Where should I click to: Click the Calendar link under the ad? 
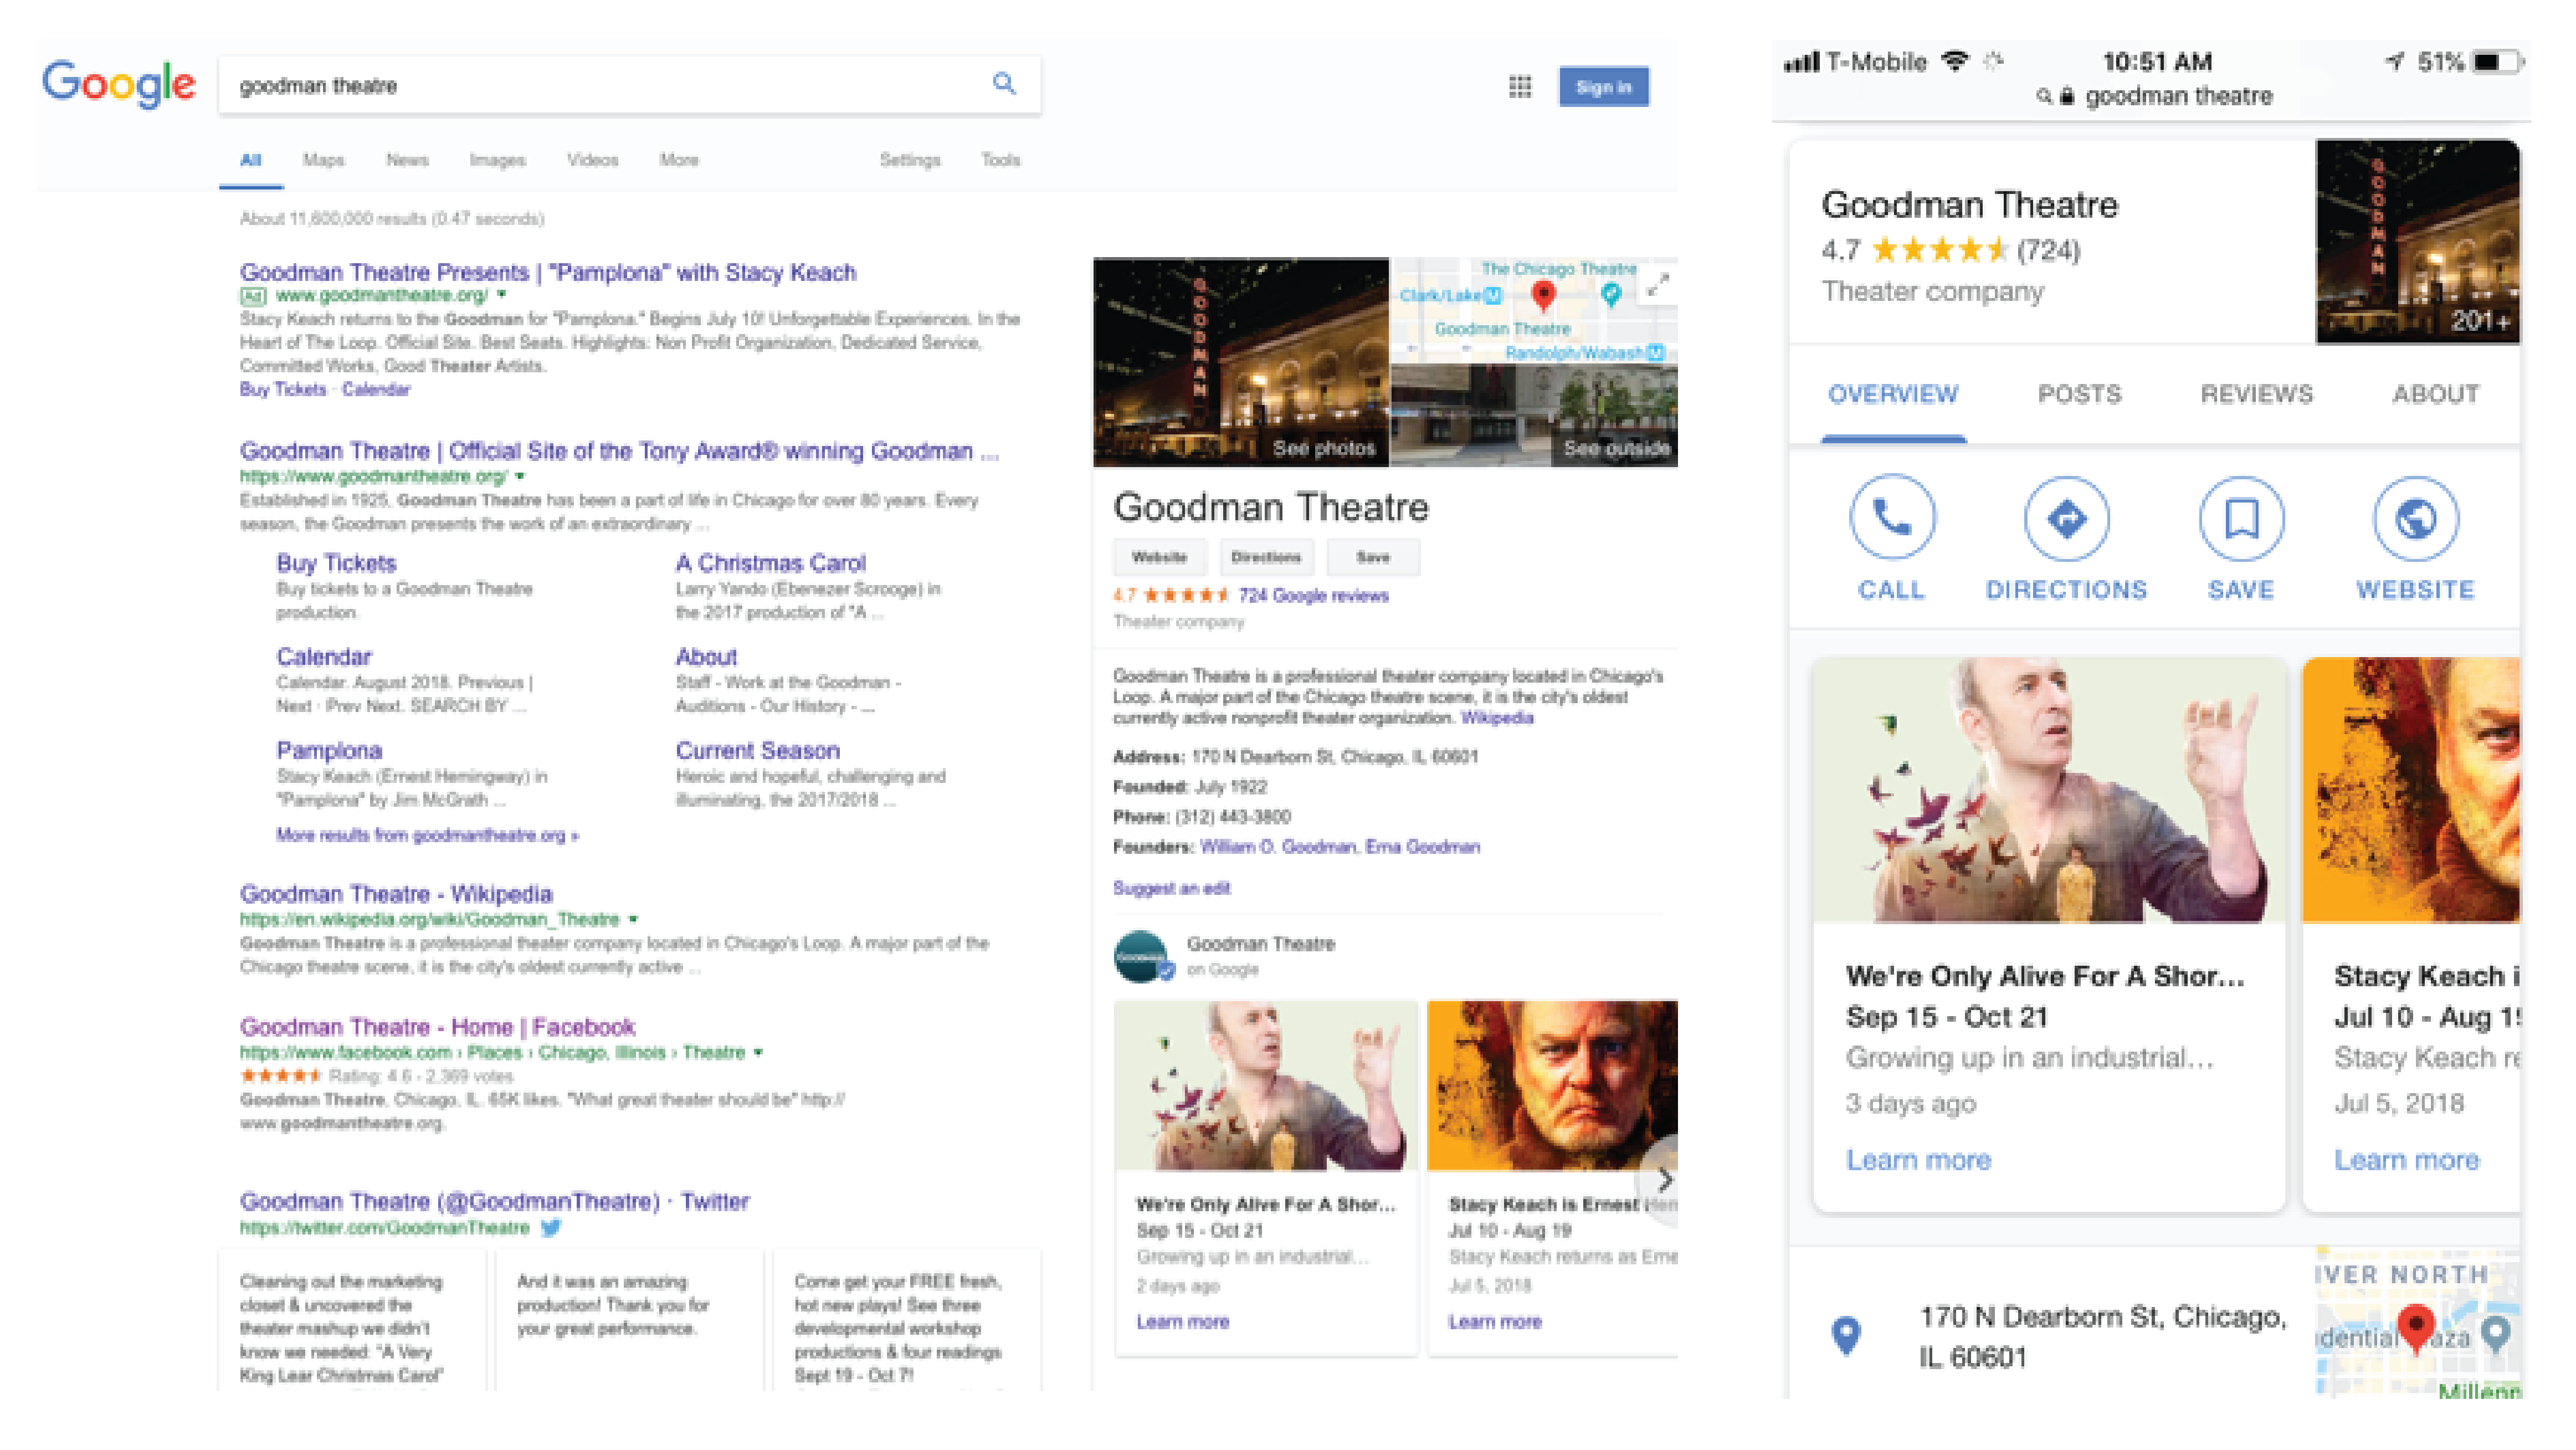pos(376,390)
